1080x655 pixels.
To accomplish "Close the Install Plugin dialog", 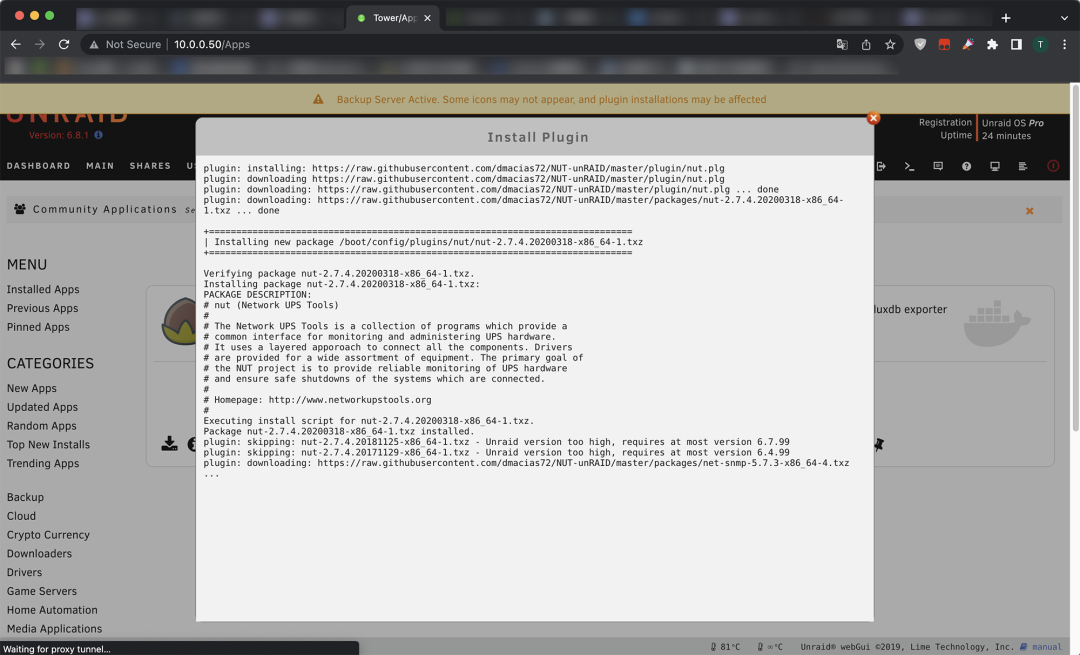I will 873,118.
